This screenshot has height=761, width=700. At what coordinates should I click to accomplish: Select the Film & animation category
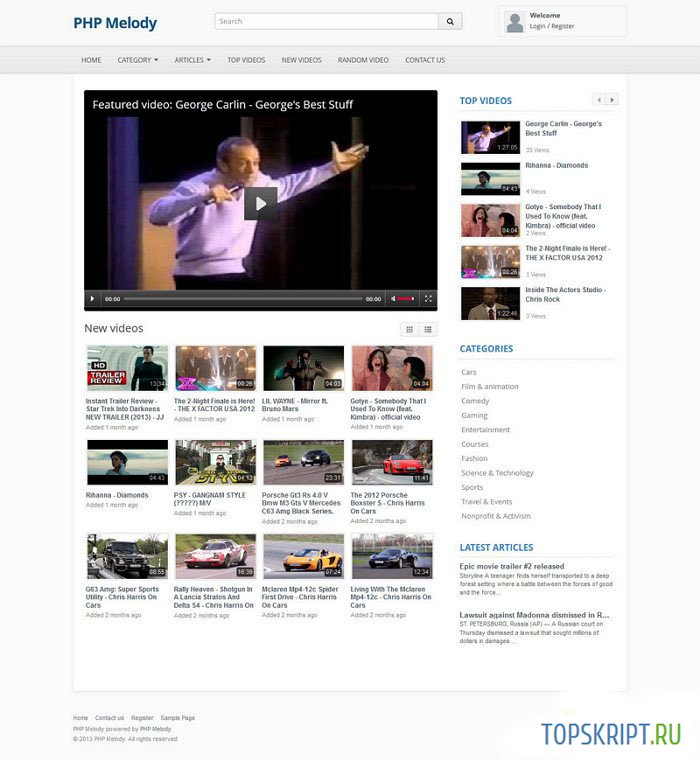click(x=490, y=386)
